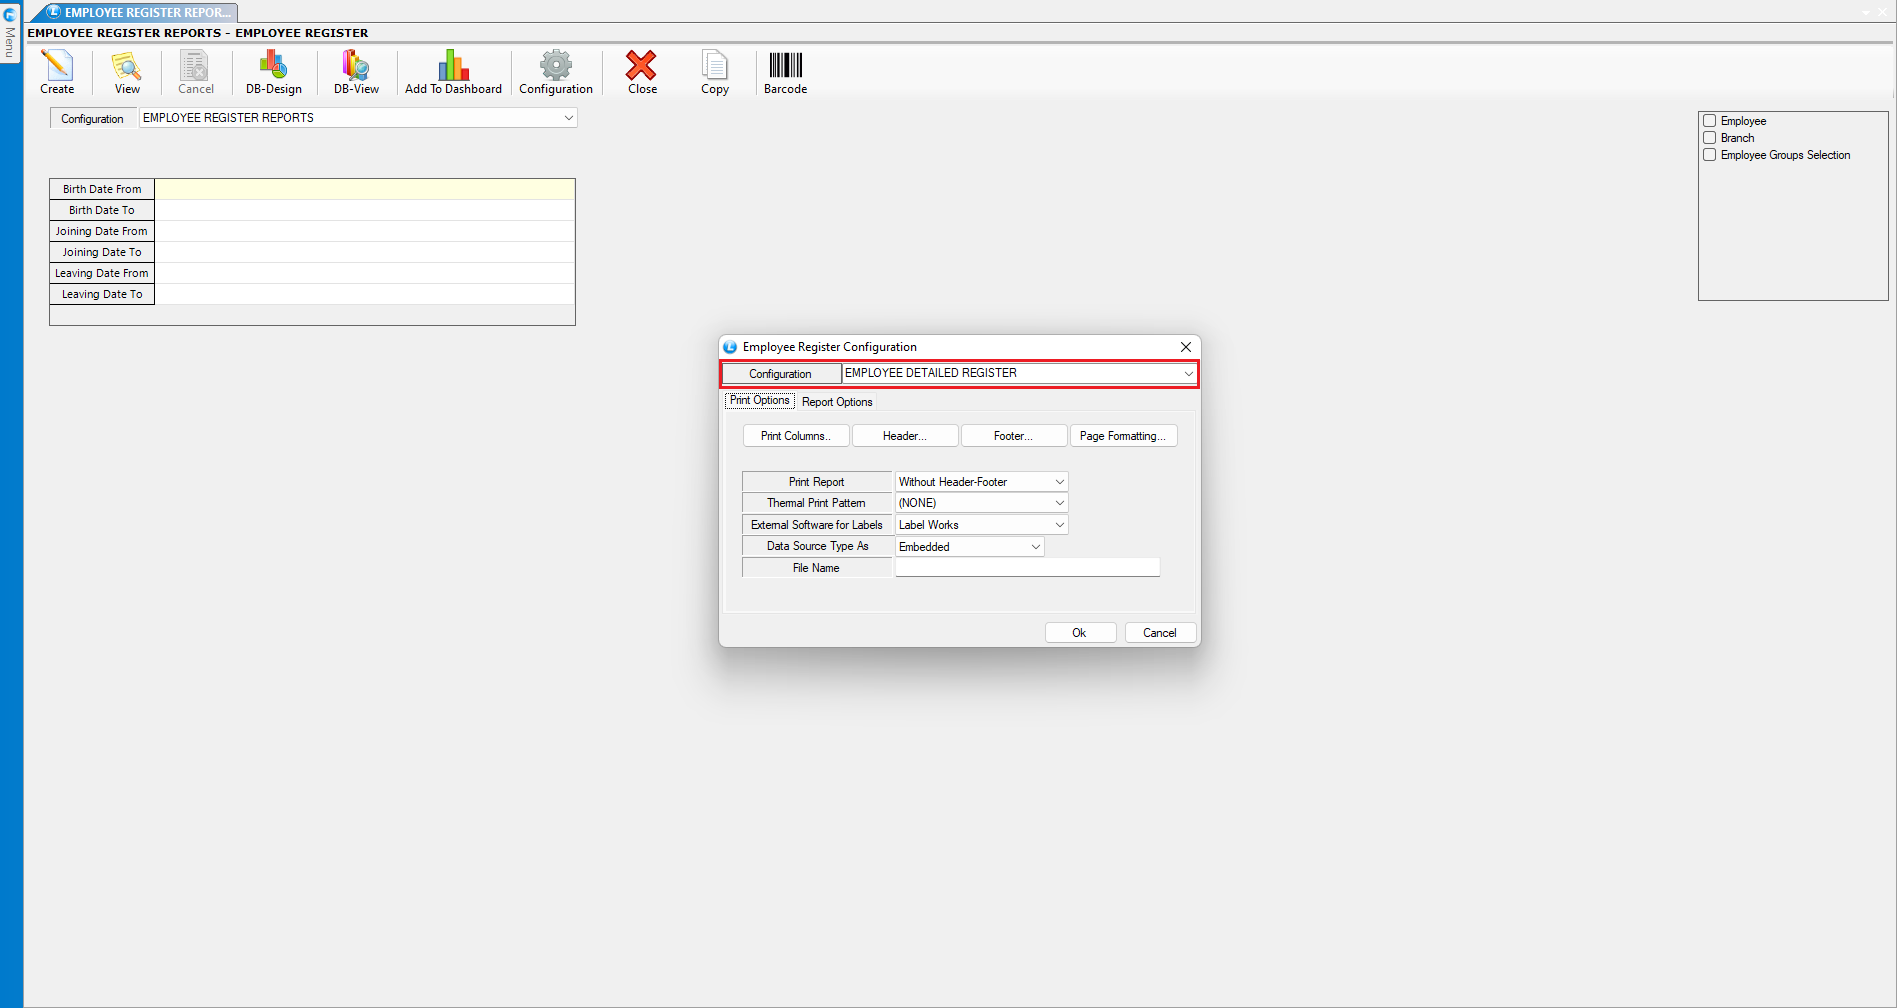
Task: Switch to the Report Options tab
Action: click(837, 402)
